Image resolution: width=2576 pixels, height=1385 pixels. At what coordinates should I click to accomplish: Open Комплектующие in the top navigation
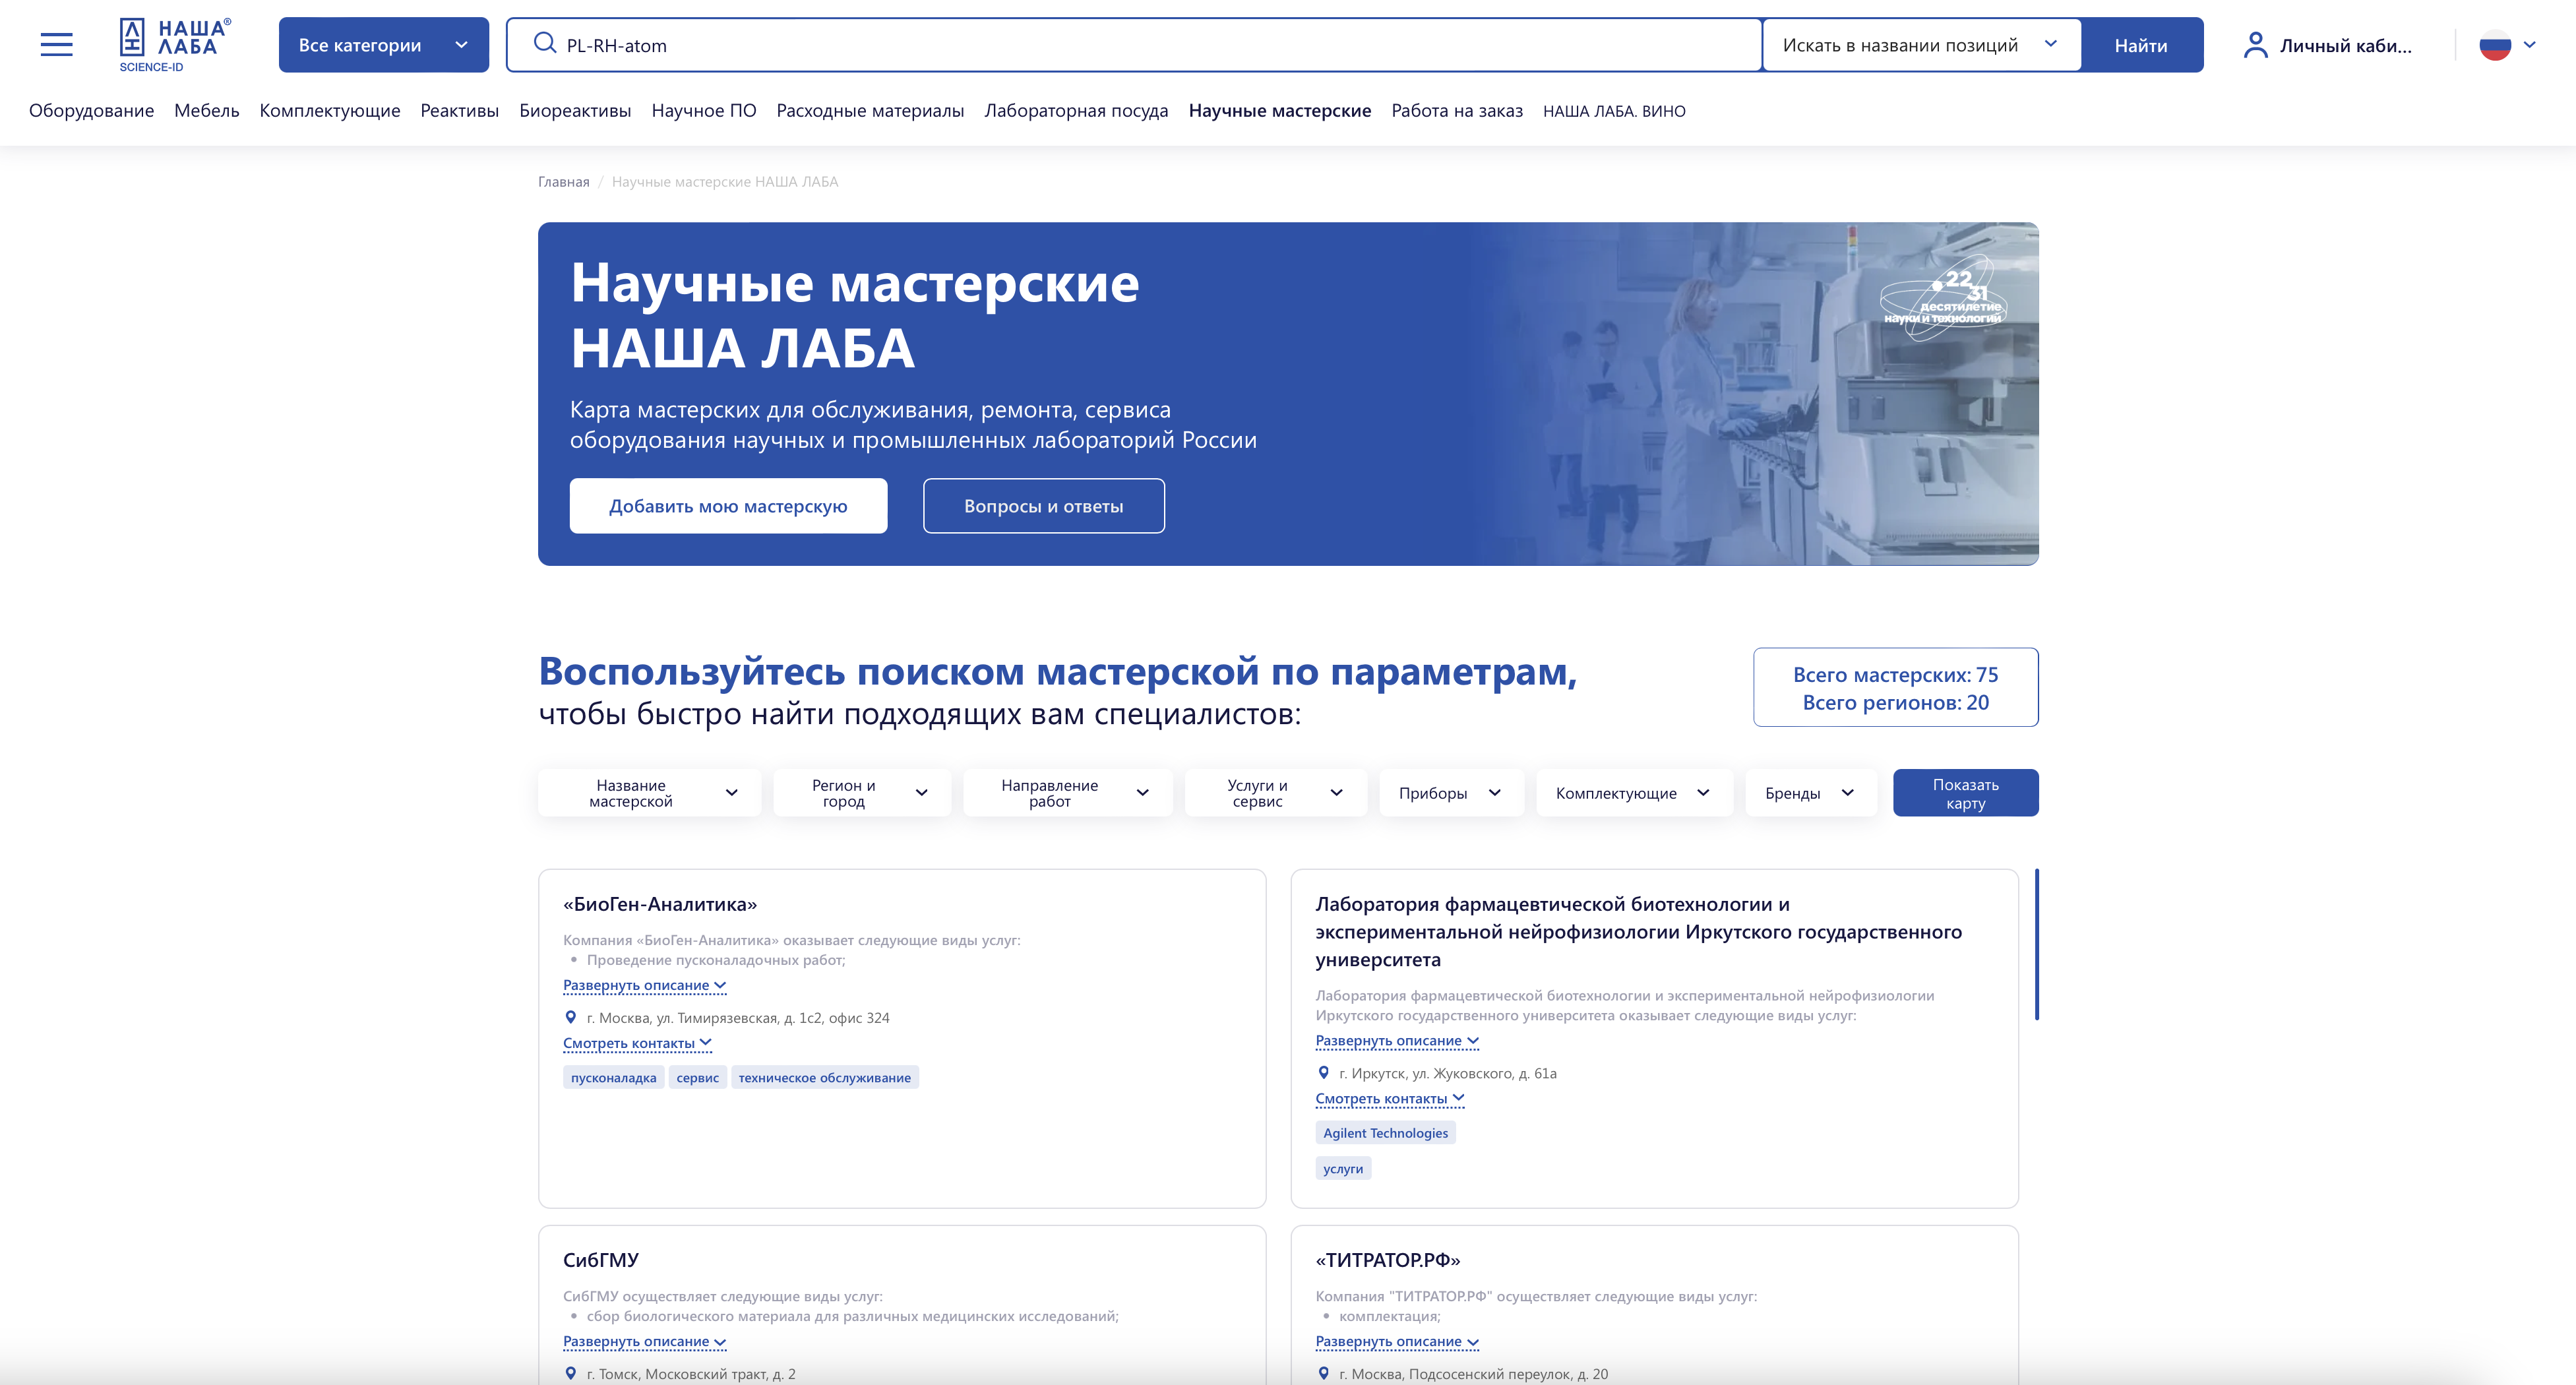330,111
